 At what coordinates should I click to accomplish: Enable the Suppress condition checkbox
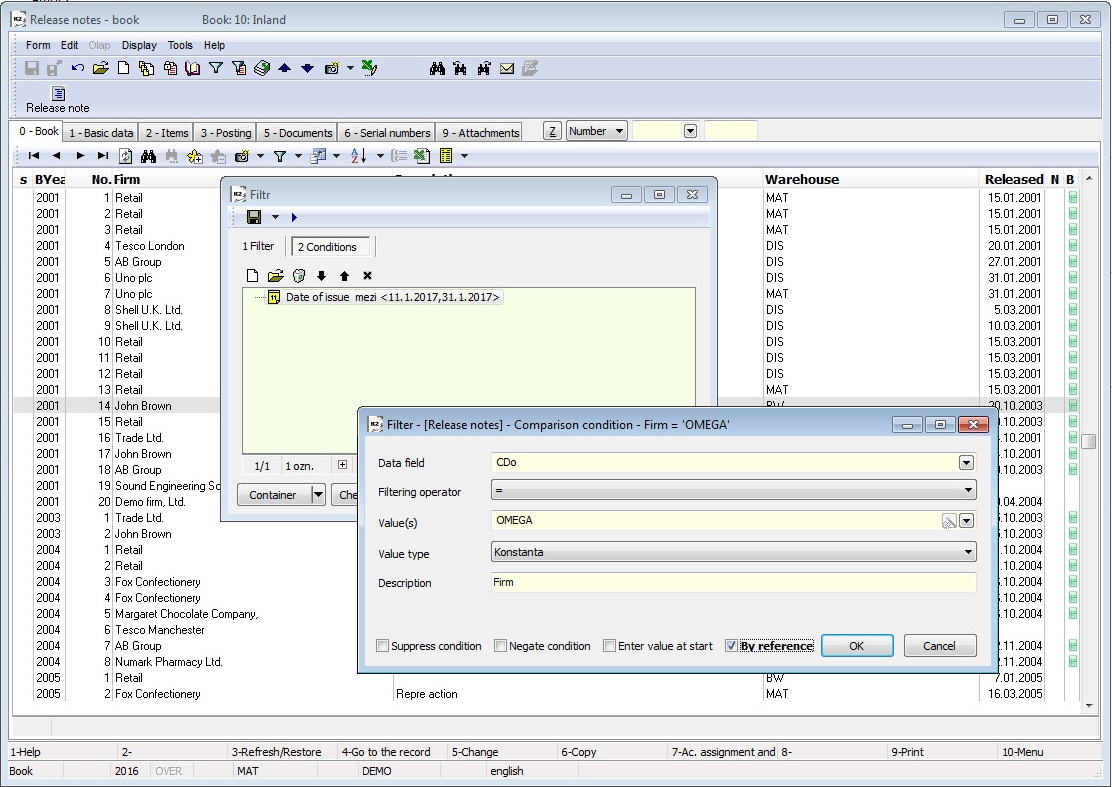383,646
